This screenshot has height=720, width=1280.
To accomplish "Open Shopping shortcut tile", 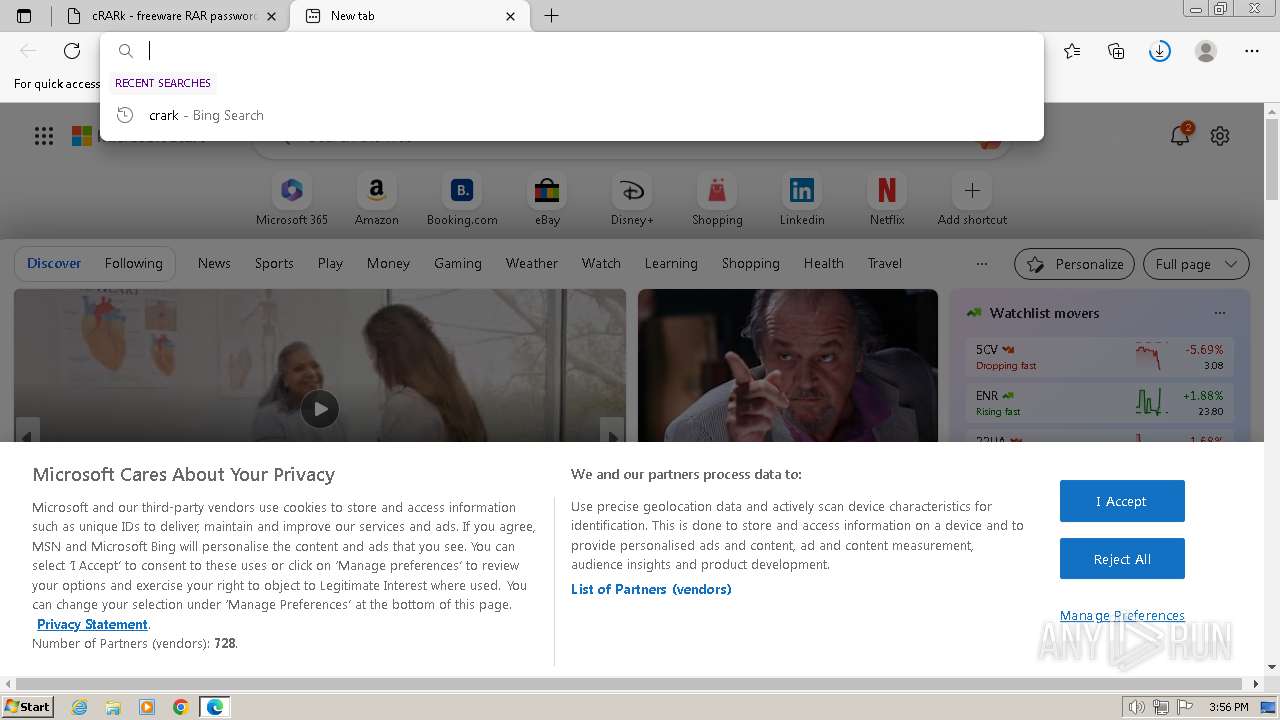I will 717,201.
